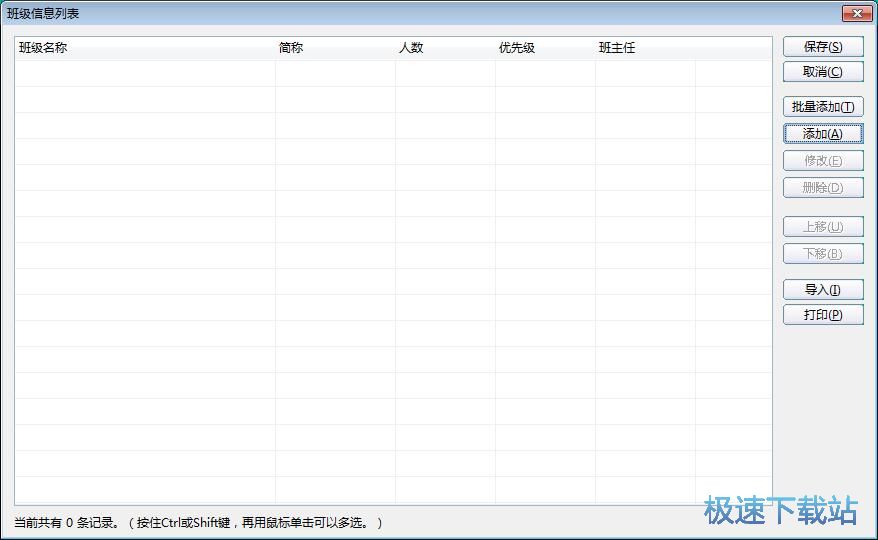Click the 班级名称 column header
Viewport: 878px width, 540px height.
(x=145, y=48)
